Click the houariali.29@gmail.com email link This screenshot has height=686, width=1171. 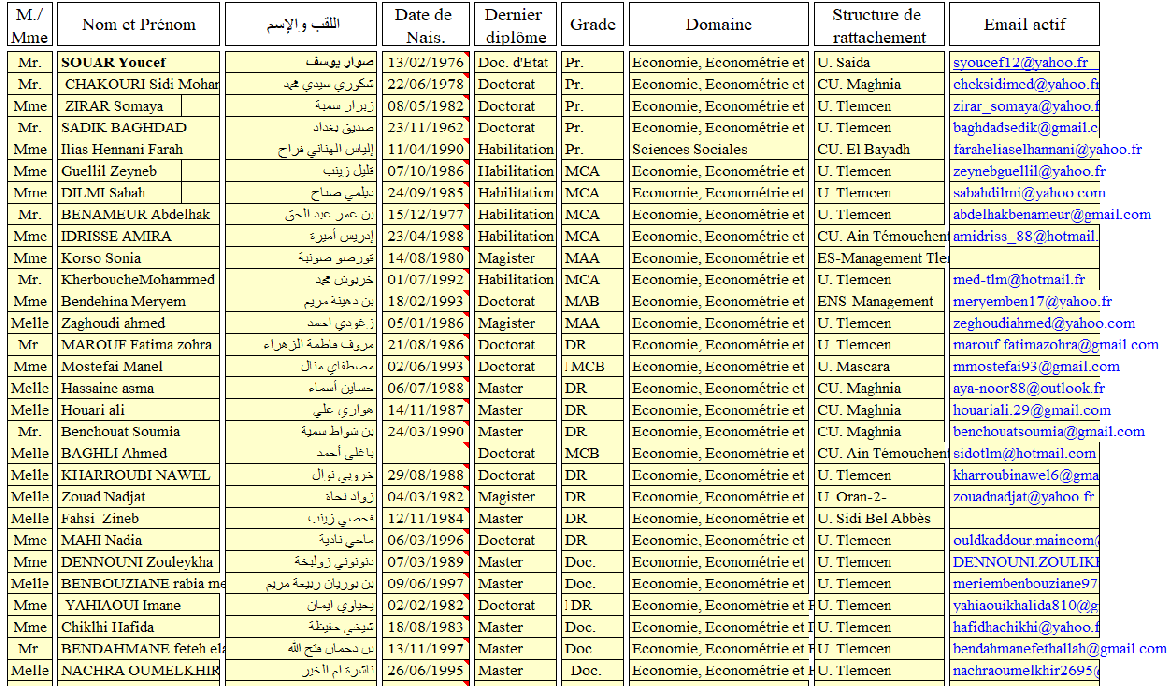pyautogui.click(x=1031, y=411)
